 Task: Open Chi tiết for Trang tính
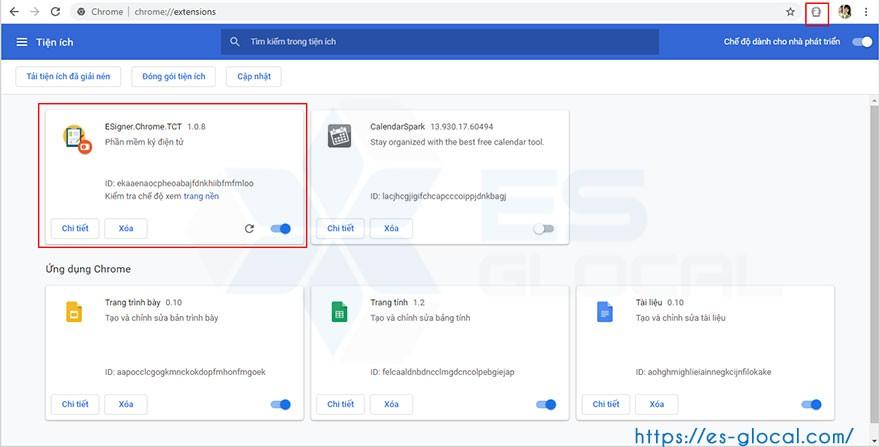click(x=341, y=404)
